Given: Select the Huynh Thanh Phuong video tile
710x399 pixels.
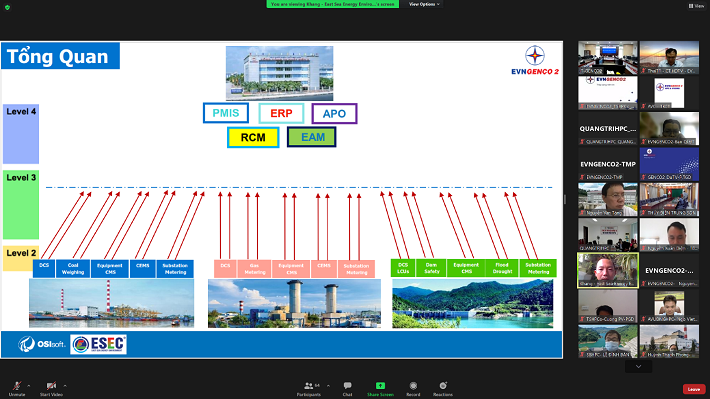Looking at the screenshot, I should point(669,341).
